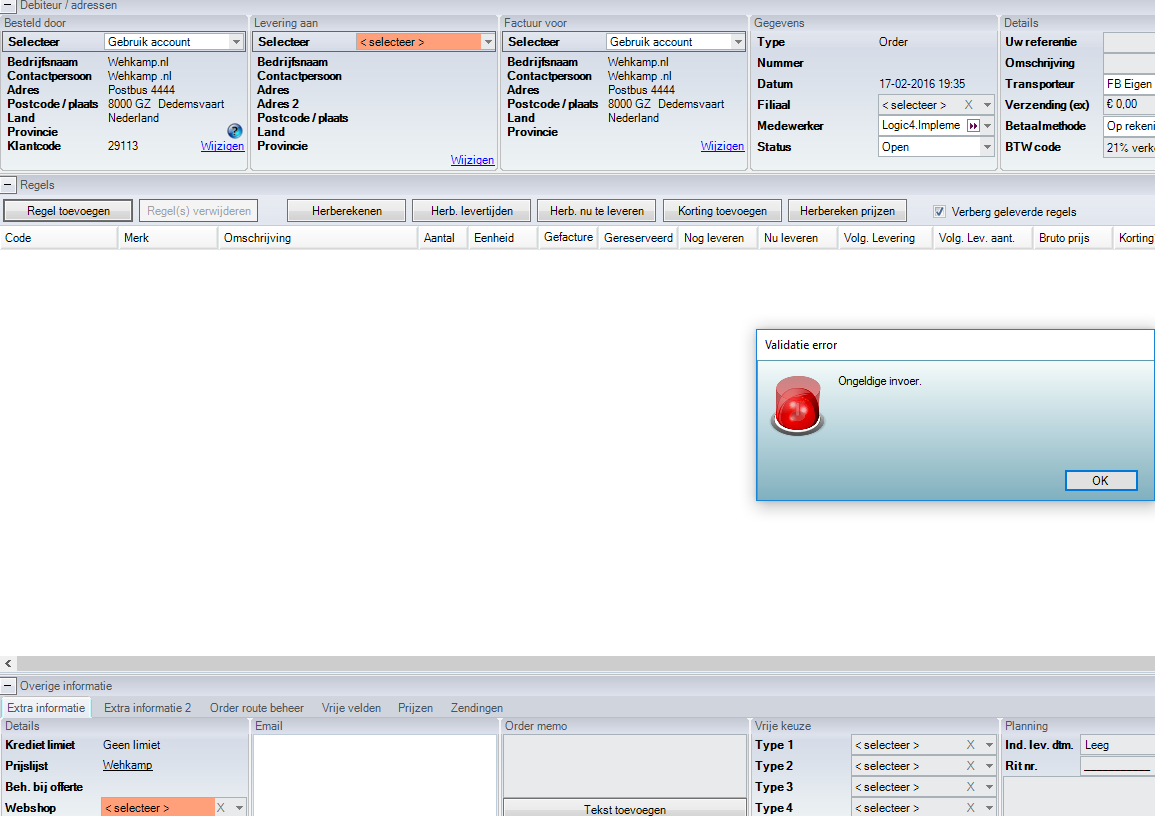Click the horizontal scrollbar left arrow
This screenshot has width=1155, height=816.
click(x=8, y=664)
